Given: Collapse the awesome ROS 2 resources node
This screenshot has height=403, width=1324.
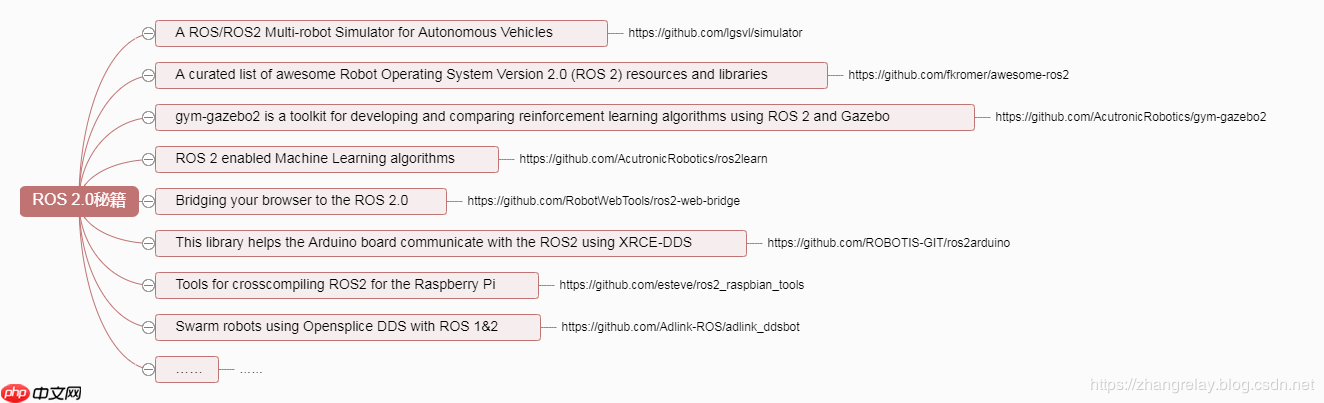Looking at the screenshot, I should click(x=148, y=75).
